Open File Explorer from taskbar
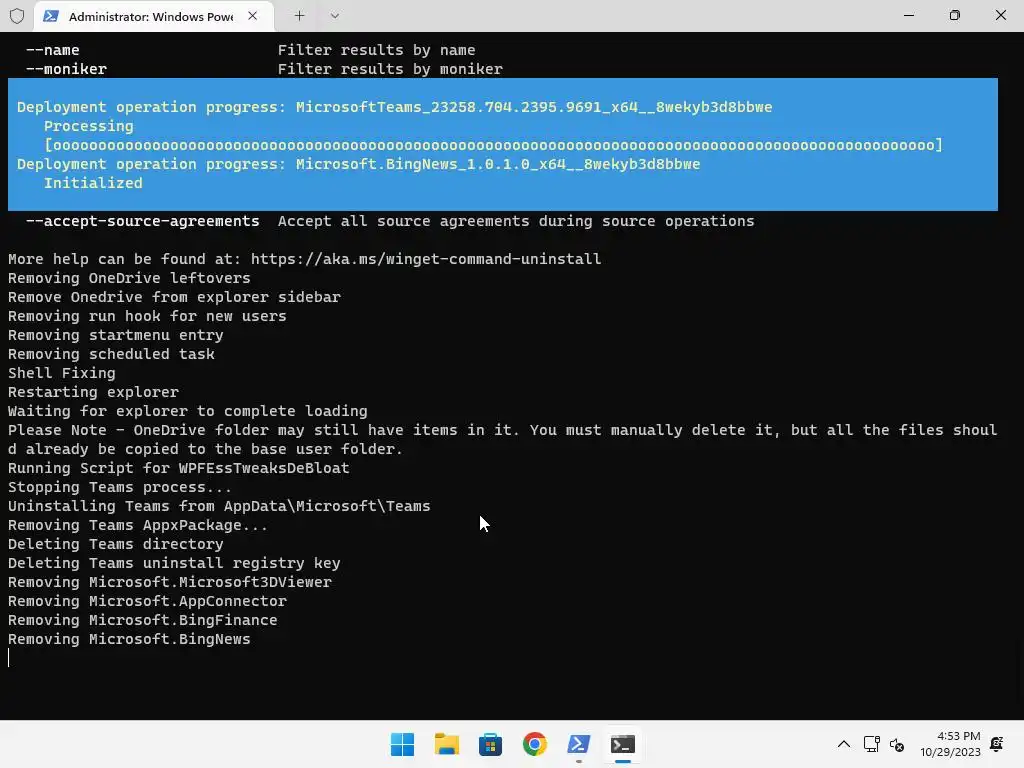The width and height of the screenshot is (1024, 768). (447, 744)
